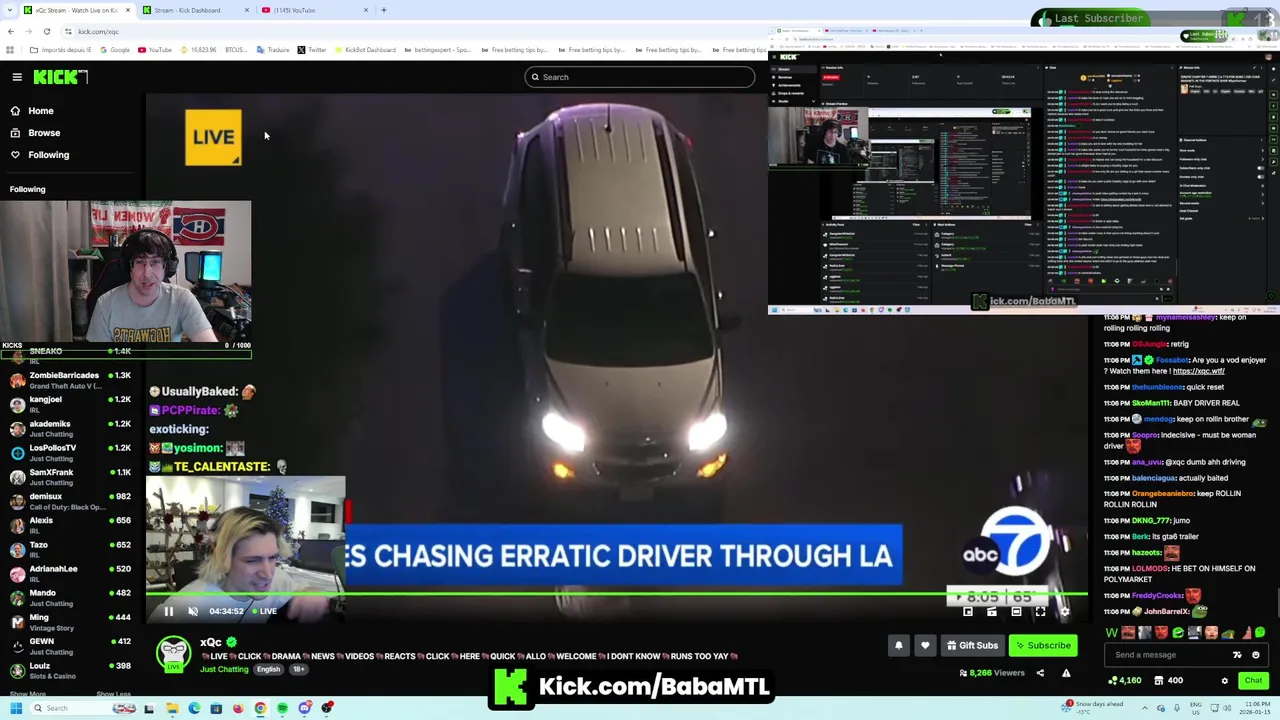Open Spotify from the taskbar
The height and width of the screenshot is (720, 1280).
click(x=282, y=708)
